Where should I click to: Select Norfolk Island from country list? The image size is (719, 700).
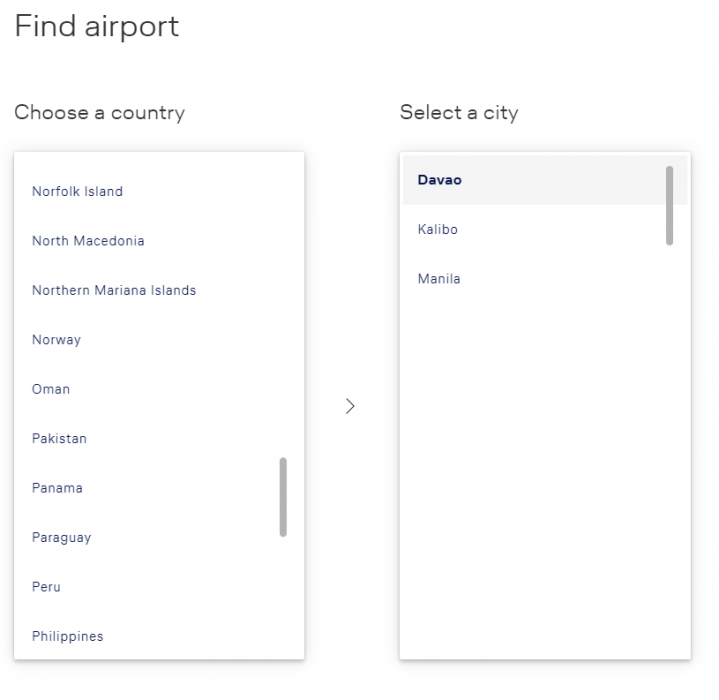tap(77, 191)
